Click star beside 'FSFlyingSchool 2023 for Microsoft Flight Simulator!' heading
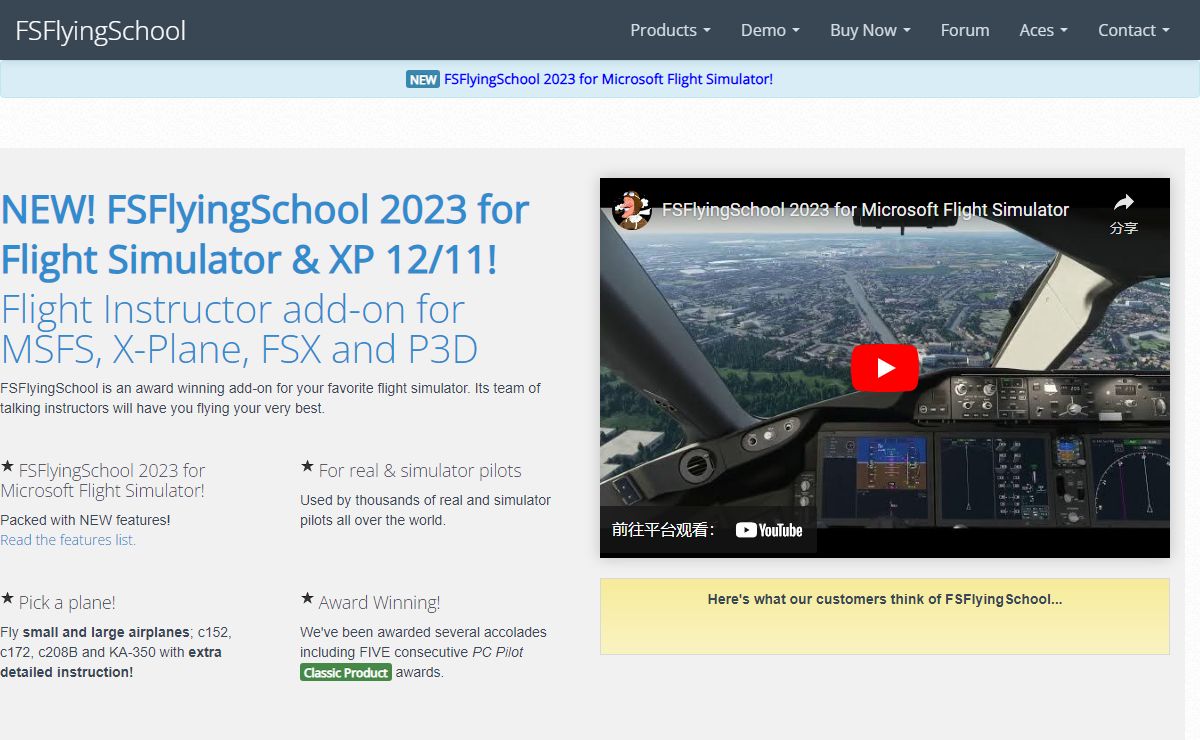This screenshot has height=740, width=1200. click(x=8, y=467)
